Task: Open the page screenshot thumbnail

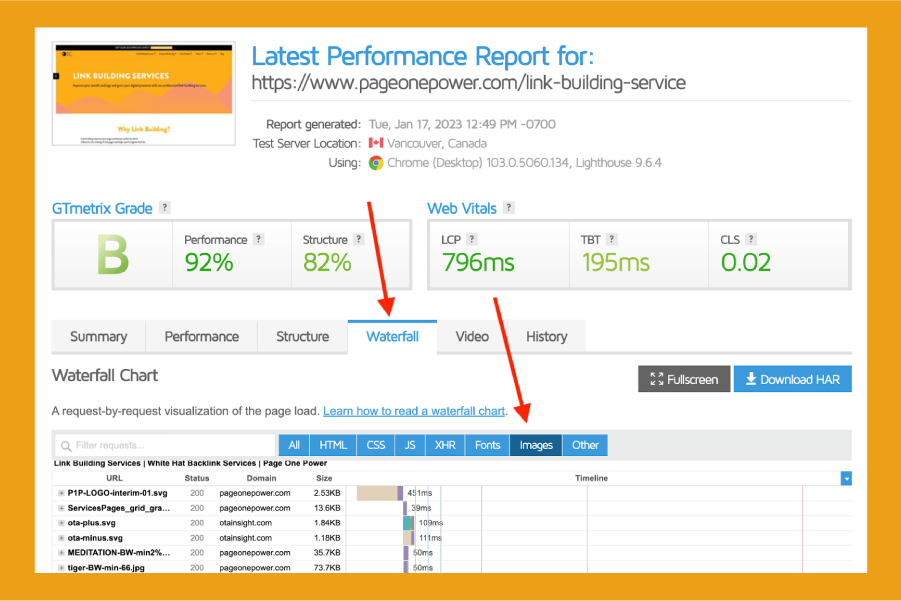Action: click(144, 93)
